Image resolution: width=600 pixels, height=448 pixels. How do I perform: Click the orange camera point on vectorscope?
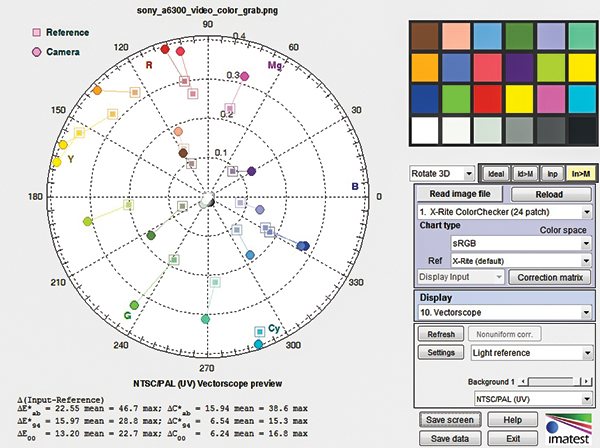97,91
